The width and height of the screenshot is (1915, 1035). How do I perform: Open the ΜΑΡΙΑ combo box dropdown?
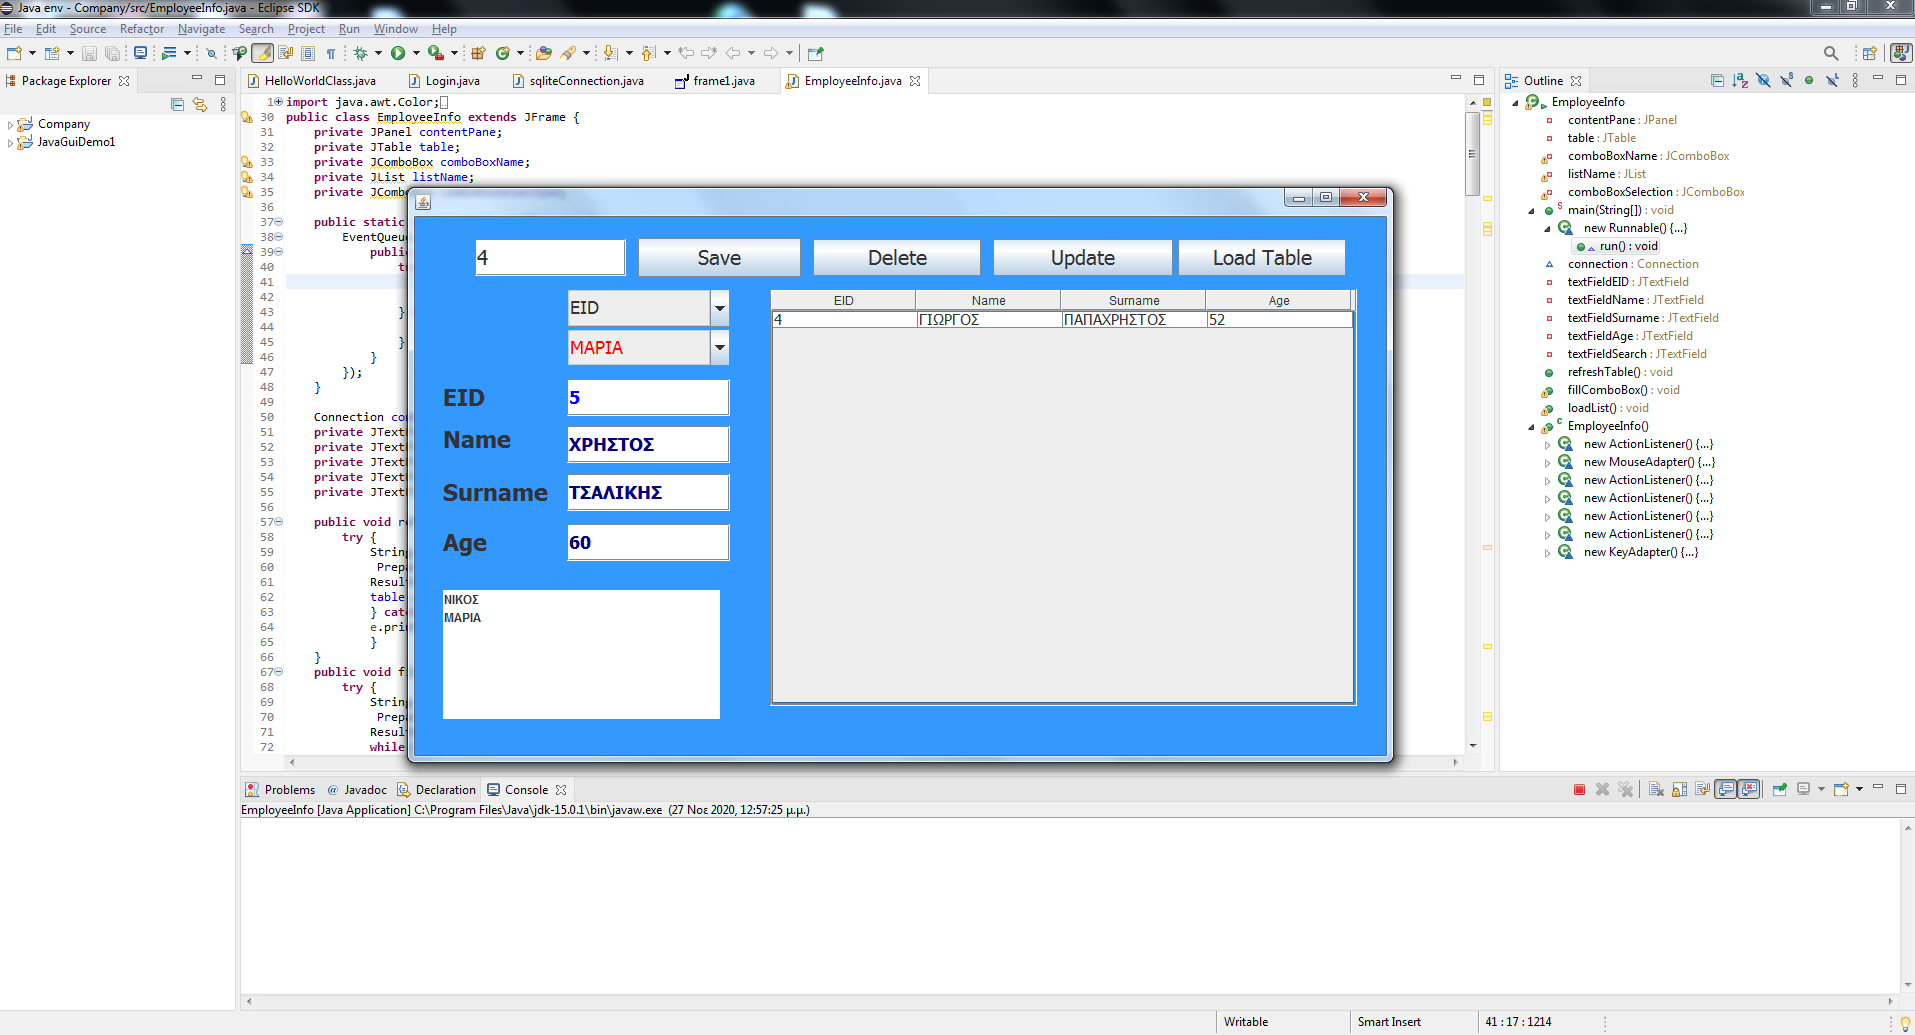(719, 348)
